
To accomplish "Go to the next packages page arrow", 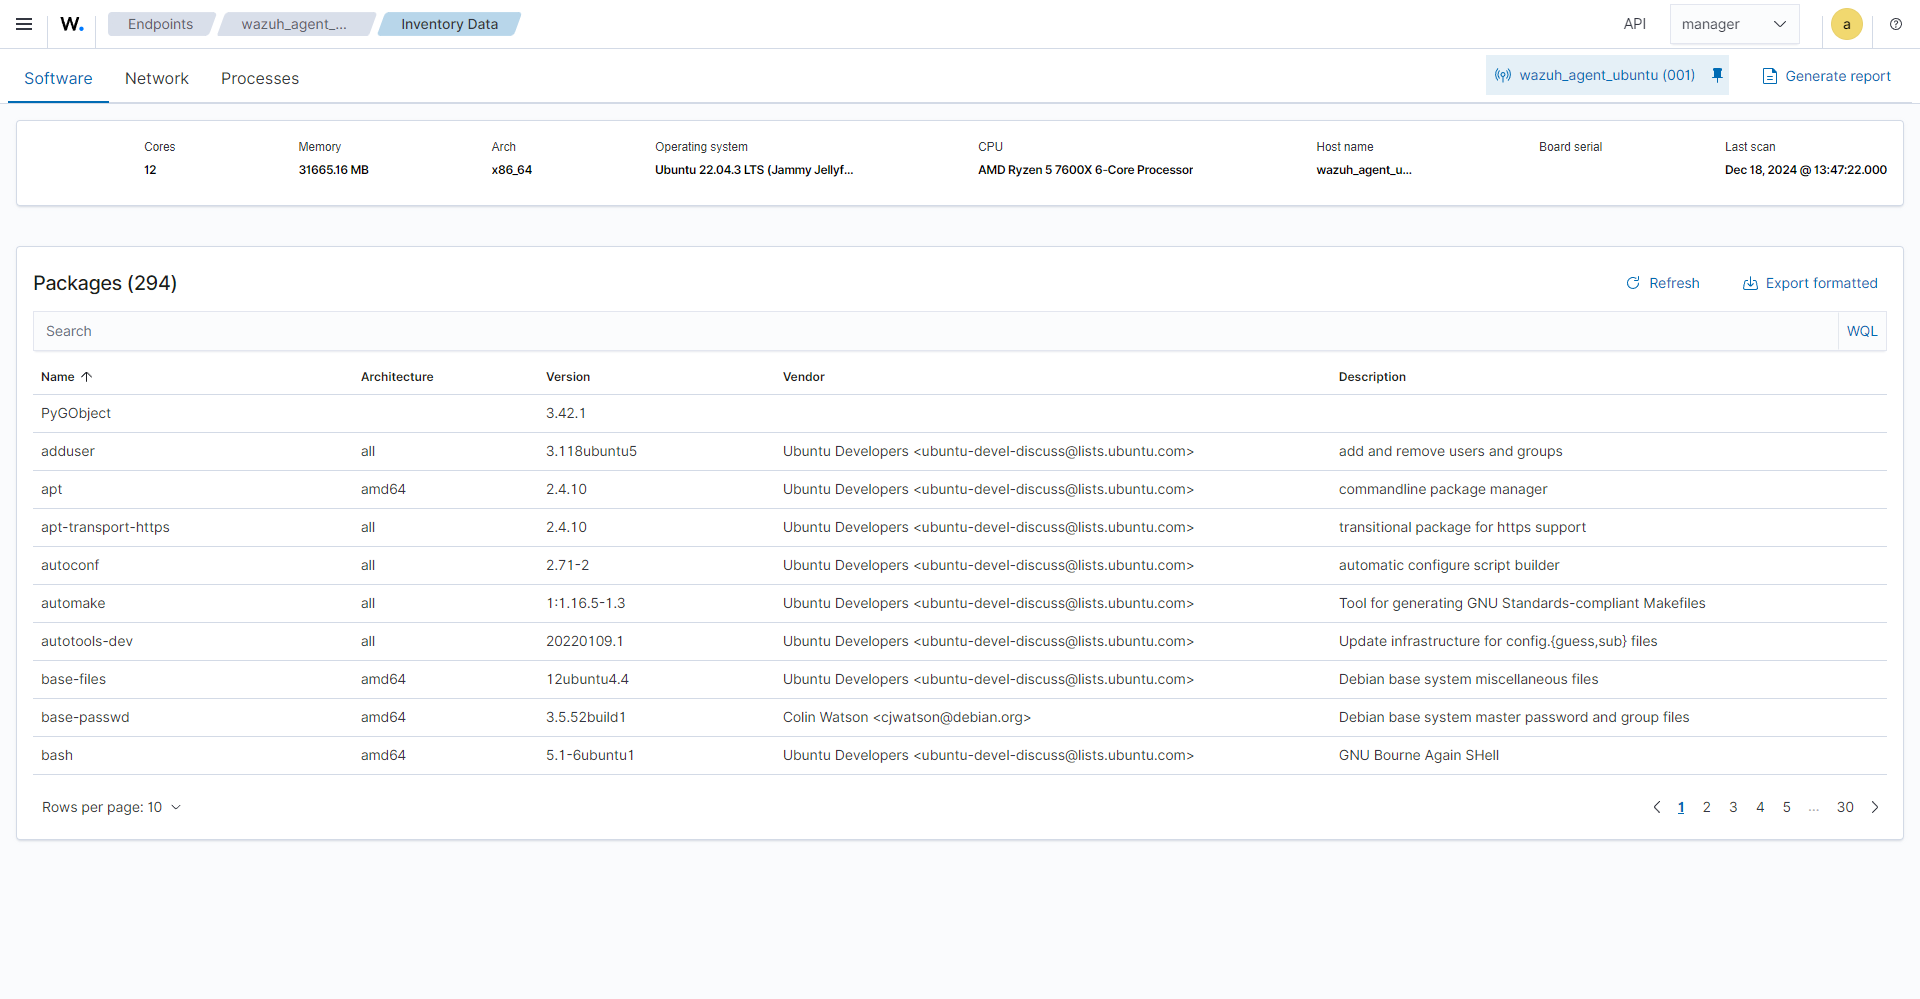I will tap(1875, 807).
